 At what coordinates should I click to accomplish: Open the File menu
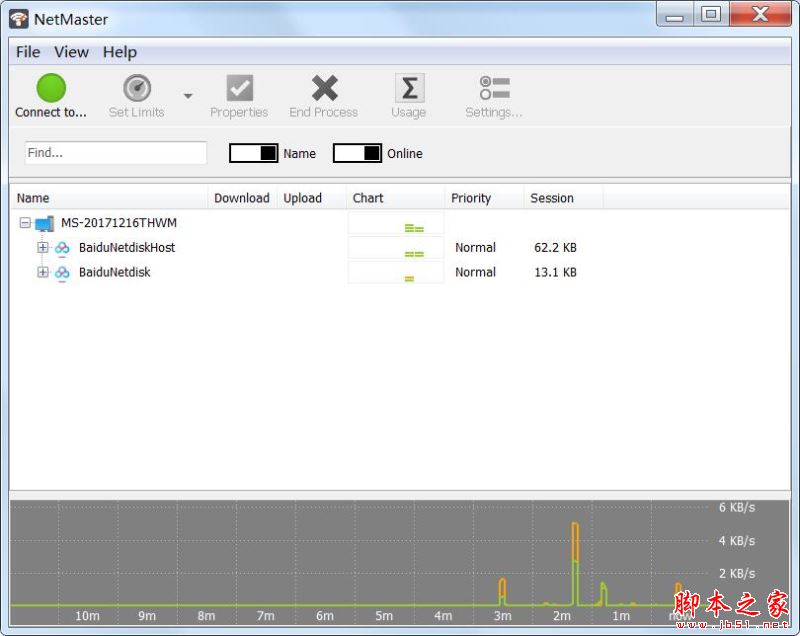click(27, 52)
